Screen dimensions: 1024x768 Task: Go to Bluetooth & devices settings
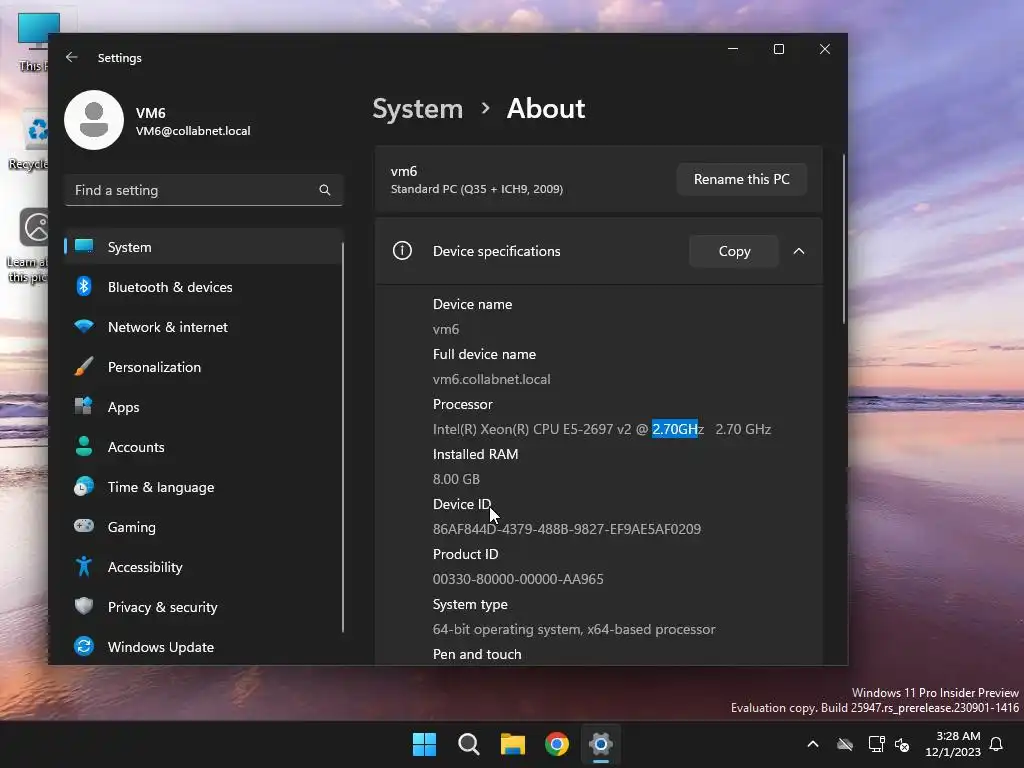204,287
